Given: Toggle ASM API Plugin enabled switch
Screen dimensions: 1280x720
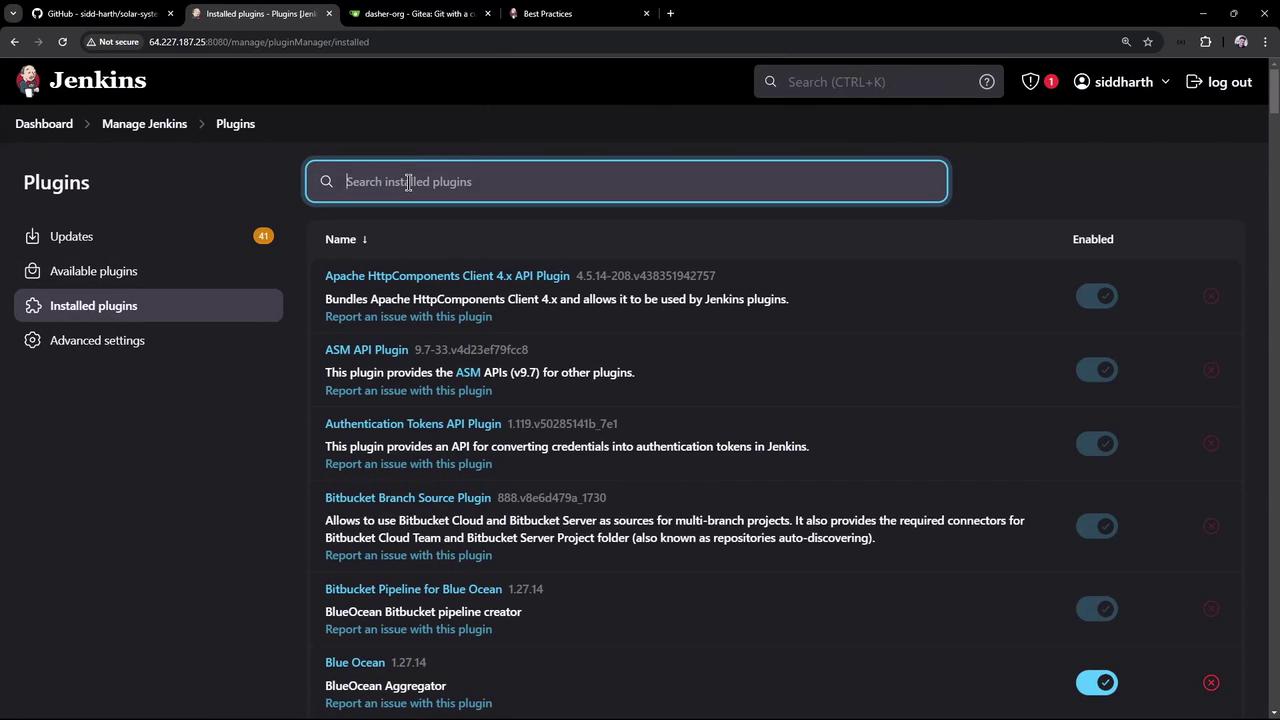Looking at the screenshot, I should (1097, 370).
